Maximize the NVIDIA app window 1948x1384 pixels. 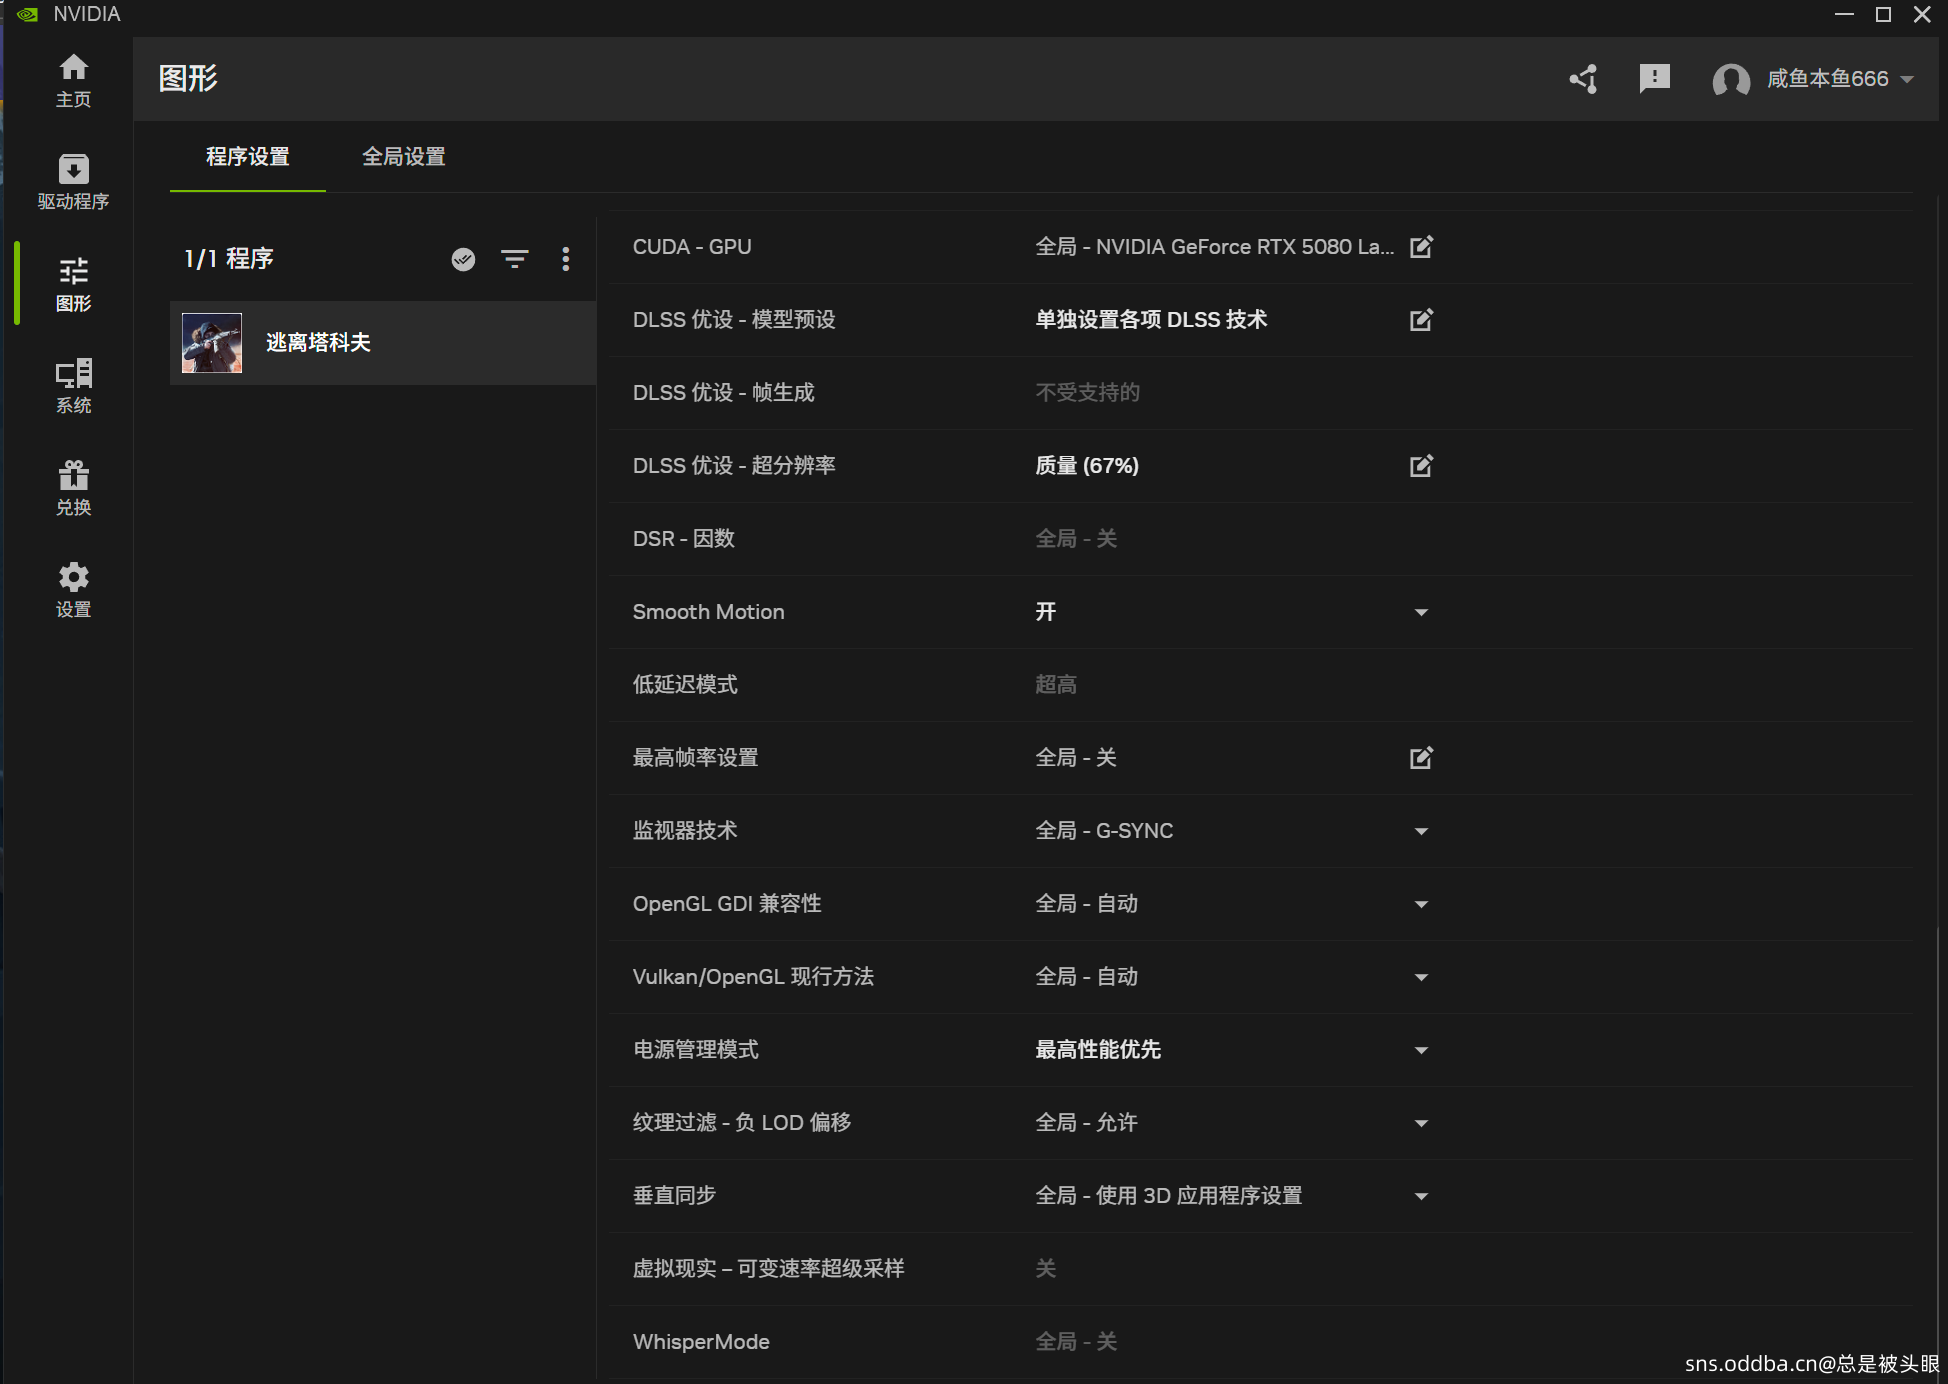coord(1883,14)
